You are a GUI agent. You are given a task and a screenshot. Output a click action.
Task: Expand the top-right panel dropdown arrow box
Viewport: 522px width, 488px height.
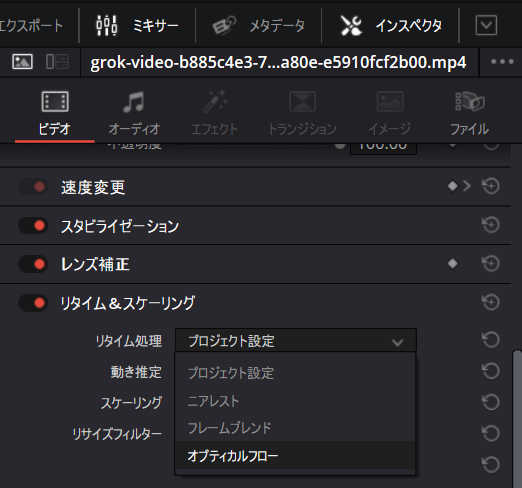pos(486,25)
